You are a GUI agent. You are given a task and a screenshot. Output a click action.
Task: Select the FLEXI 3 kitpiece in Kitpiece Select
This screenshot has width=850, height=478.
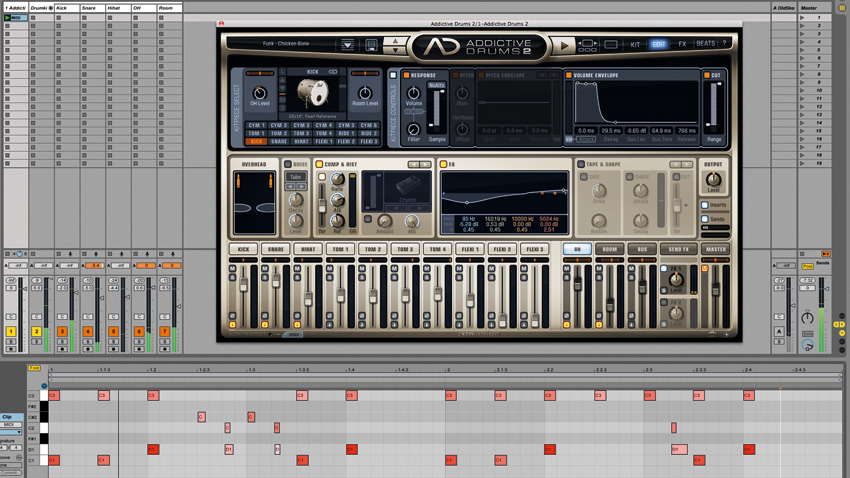[x=369, y=141]
